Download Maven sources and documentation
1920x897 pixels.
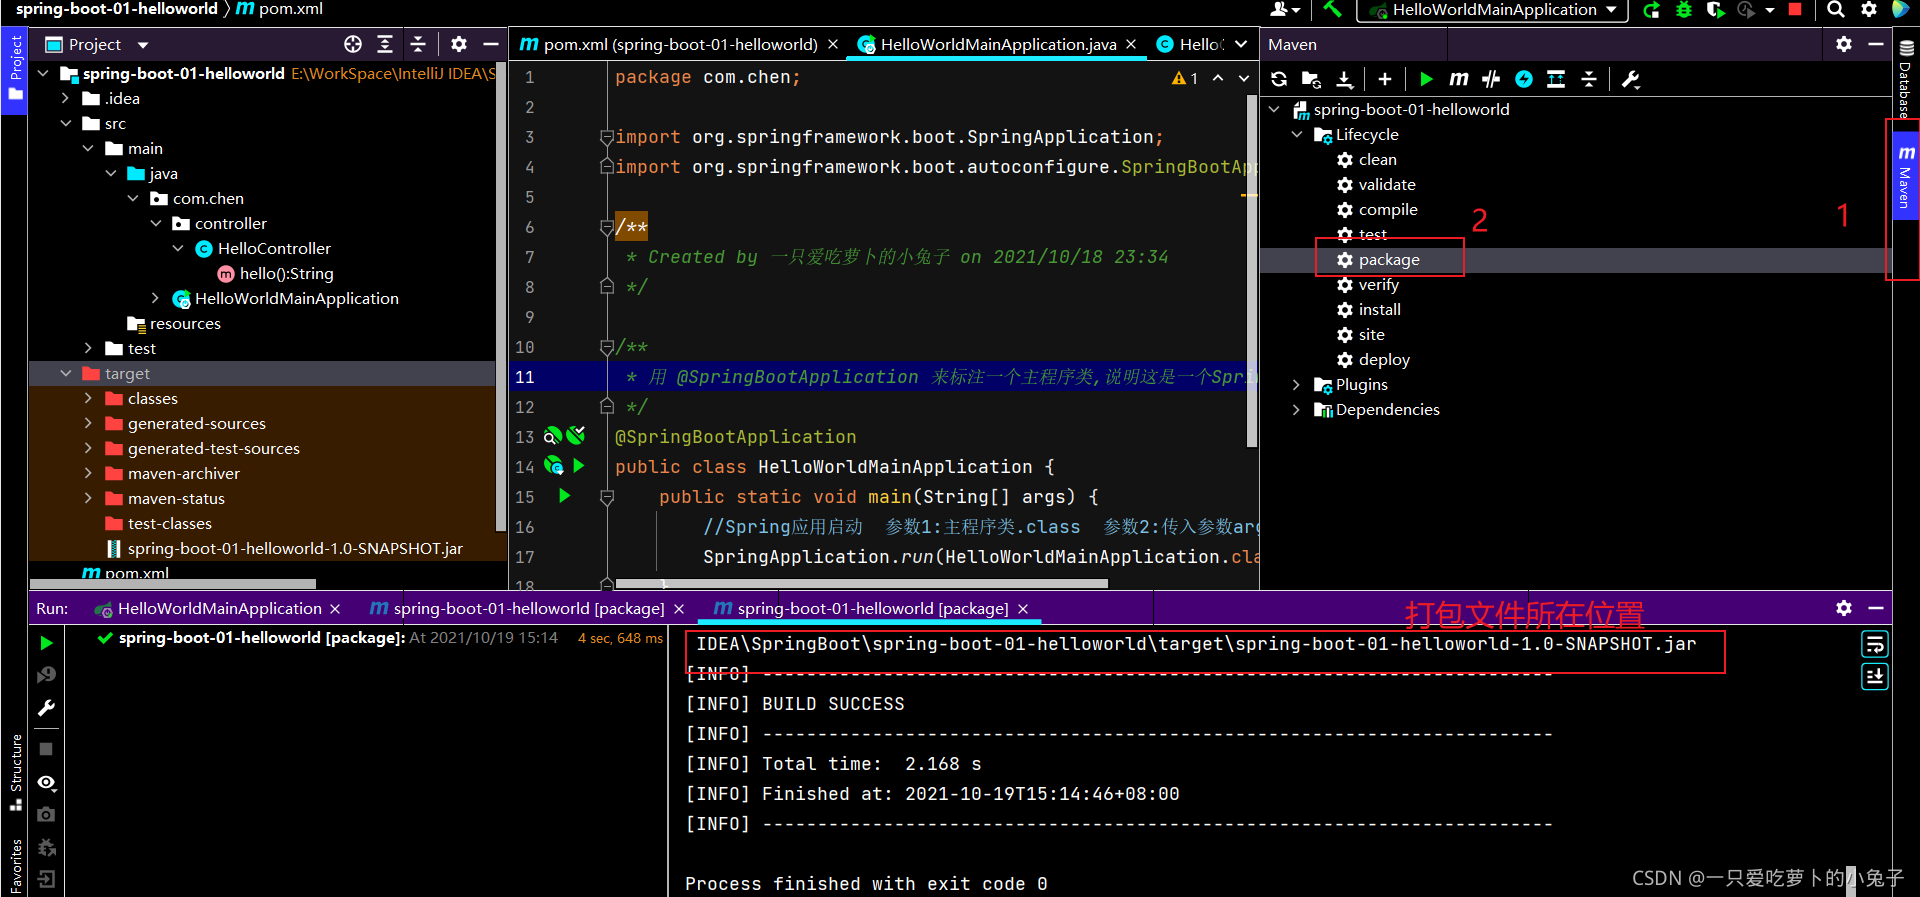pyautogui.click(x=1345, y=79)
